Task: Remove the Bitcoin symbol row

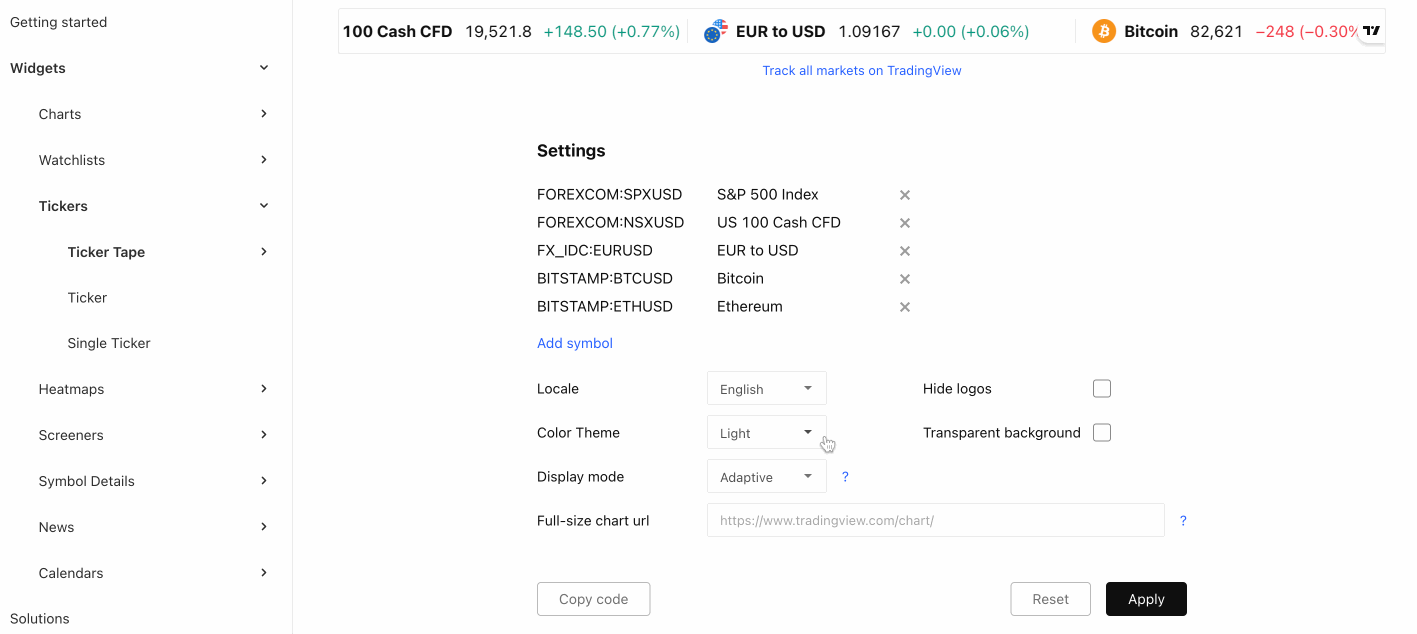Action: [x=905, y=279]
